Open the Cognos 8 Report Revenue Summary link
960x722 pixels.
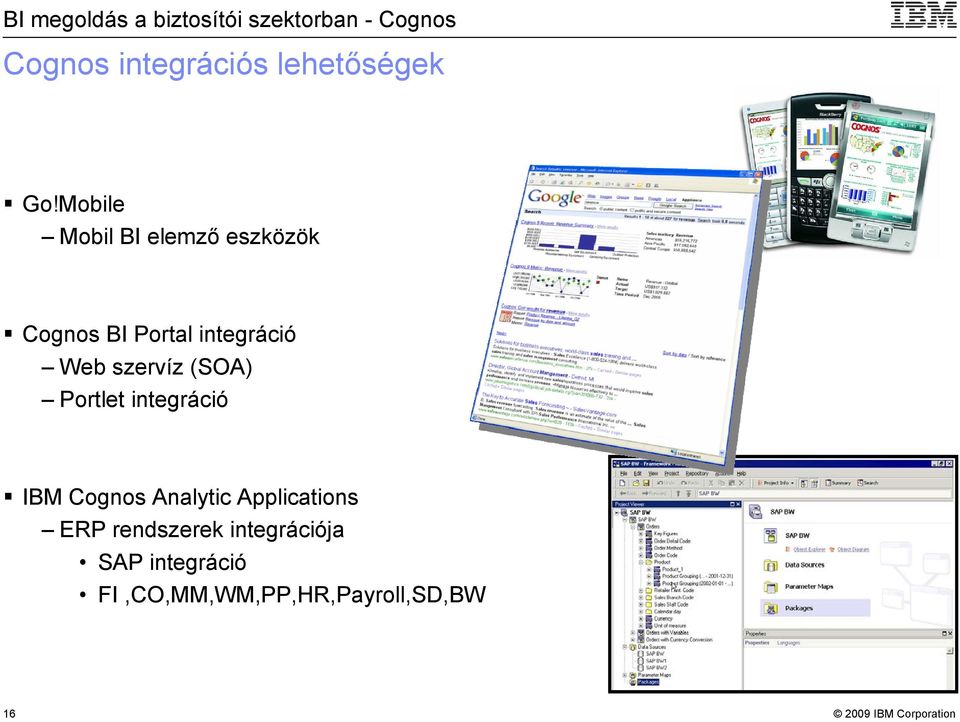click(557, 224)
